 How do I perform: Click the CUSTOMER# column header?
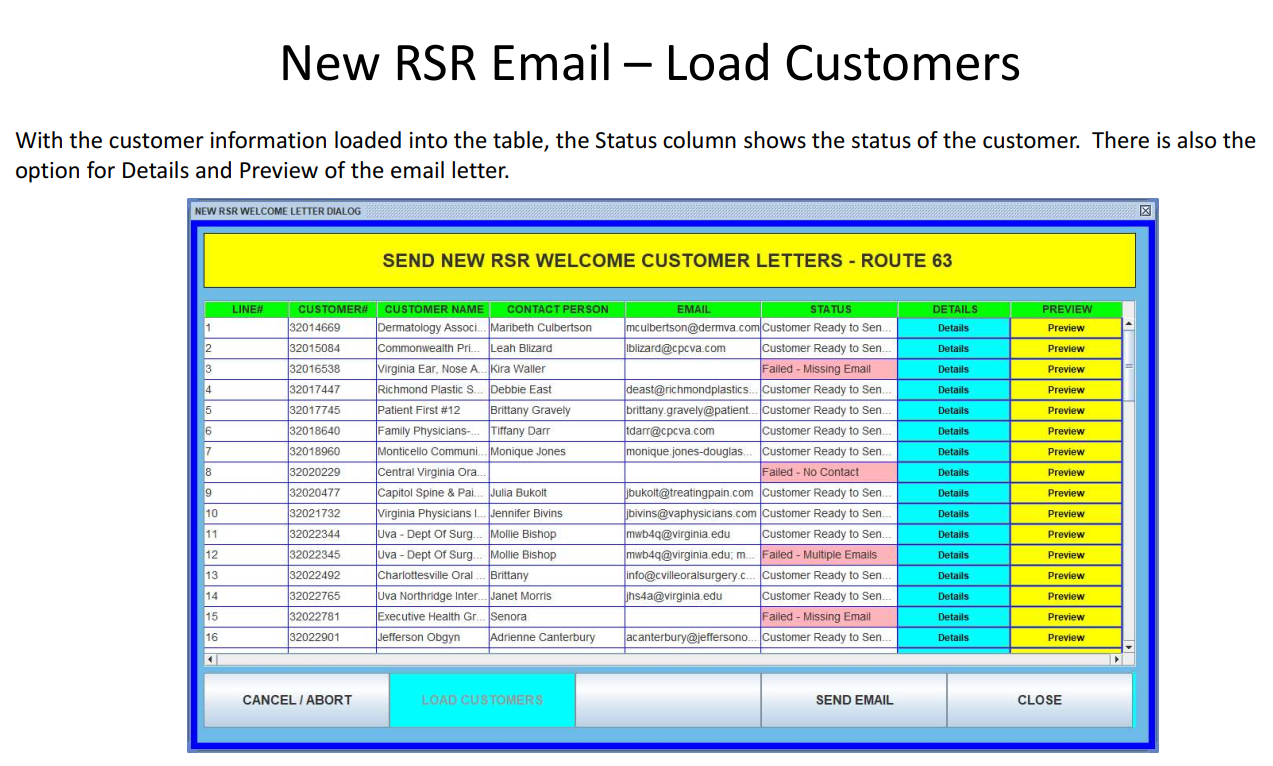point(333,309)
